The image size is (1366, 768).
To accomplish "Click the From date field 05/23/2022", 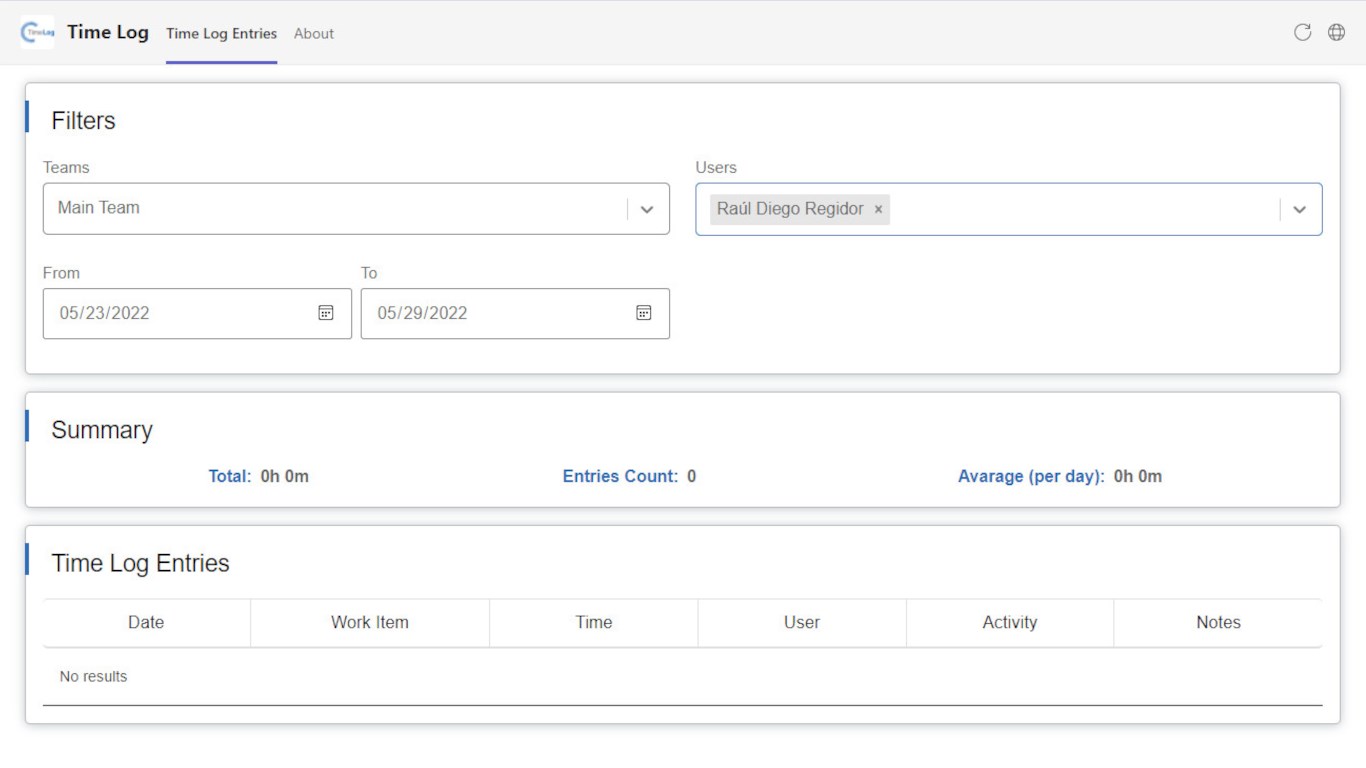I will 180,313.
